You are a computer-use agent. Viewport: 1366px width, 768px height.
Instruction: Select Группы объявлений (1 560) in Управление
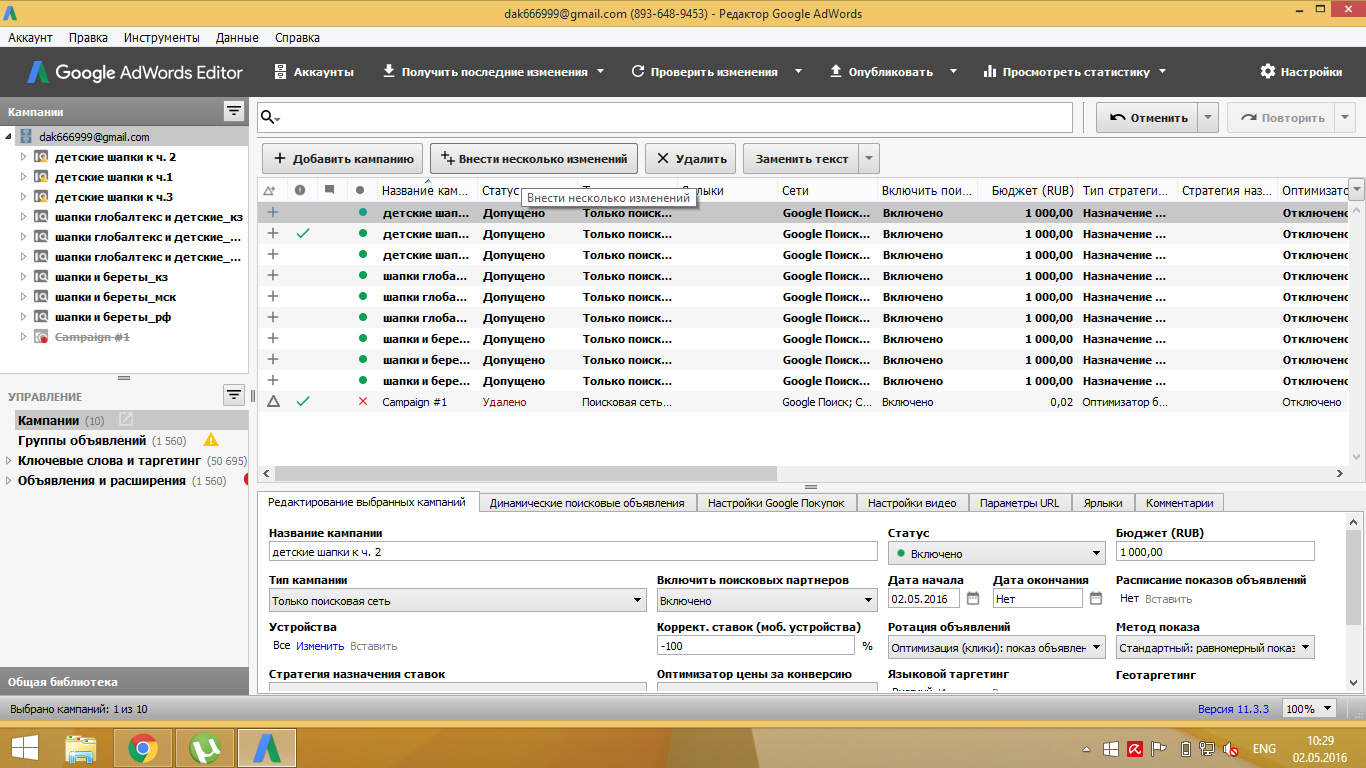(101, 441)
